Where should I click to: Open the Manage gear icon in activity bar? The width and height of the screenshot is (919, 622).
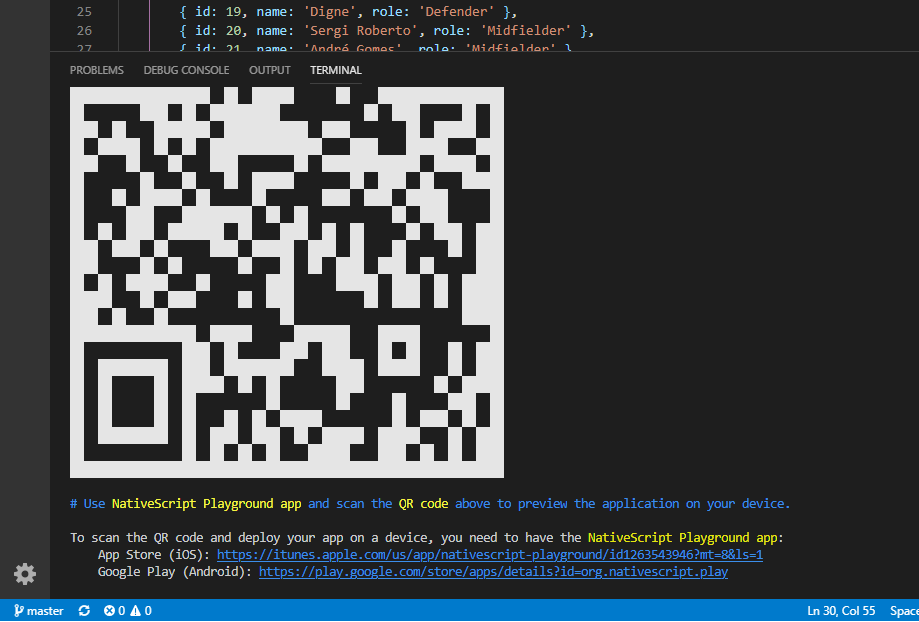[x=25, y=573]
